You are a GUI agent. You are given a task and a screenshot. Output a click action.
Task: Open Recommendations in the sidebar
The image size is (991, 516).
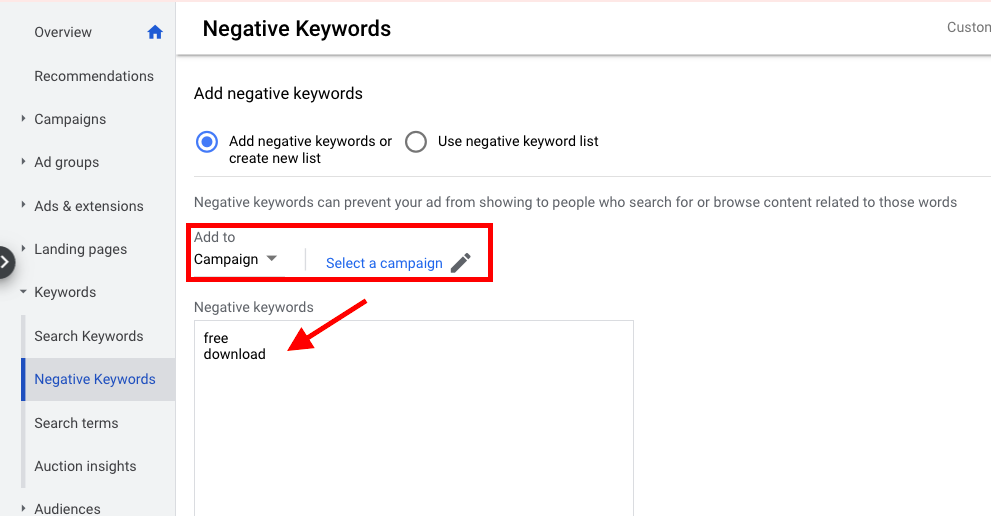click(x=94, y=76)
